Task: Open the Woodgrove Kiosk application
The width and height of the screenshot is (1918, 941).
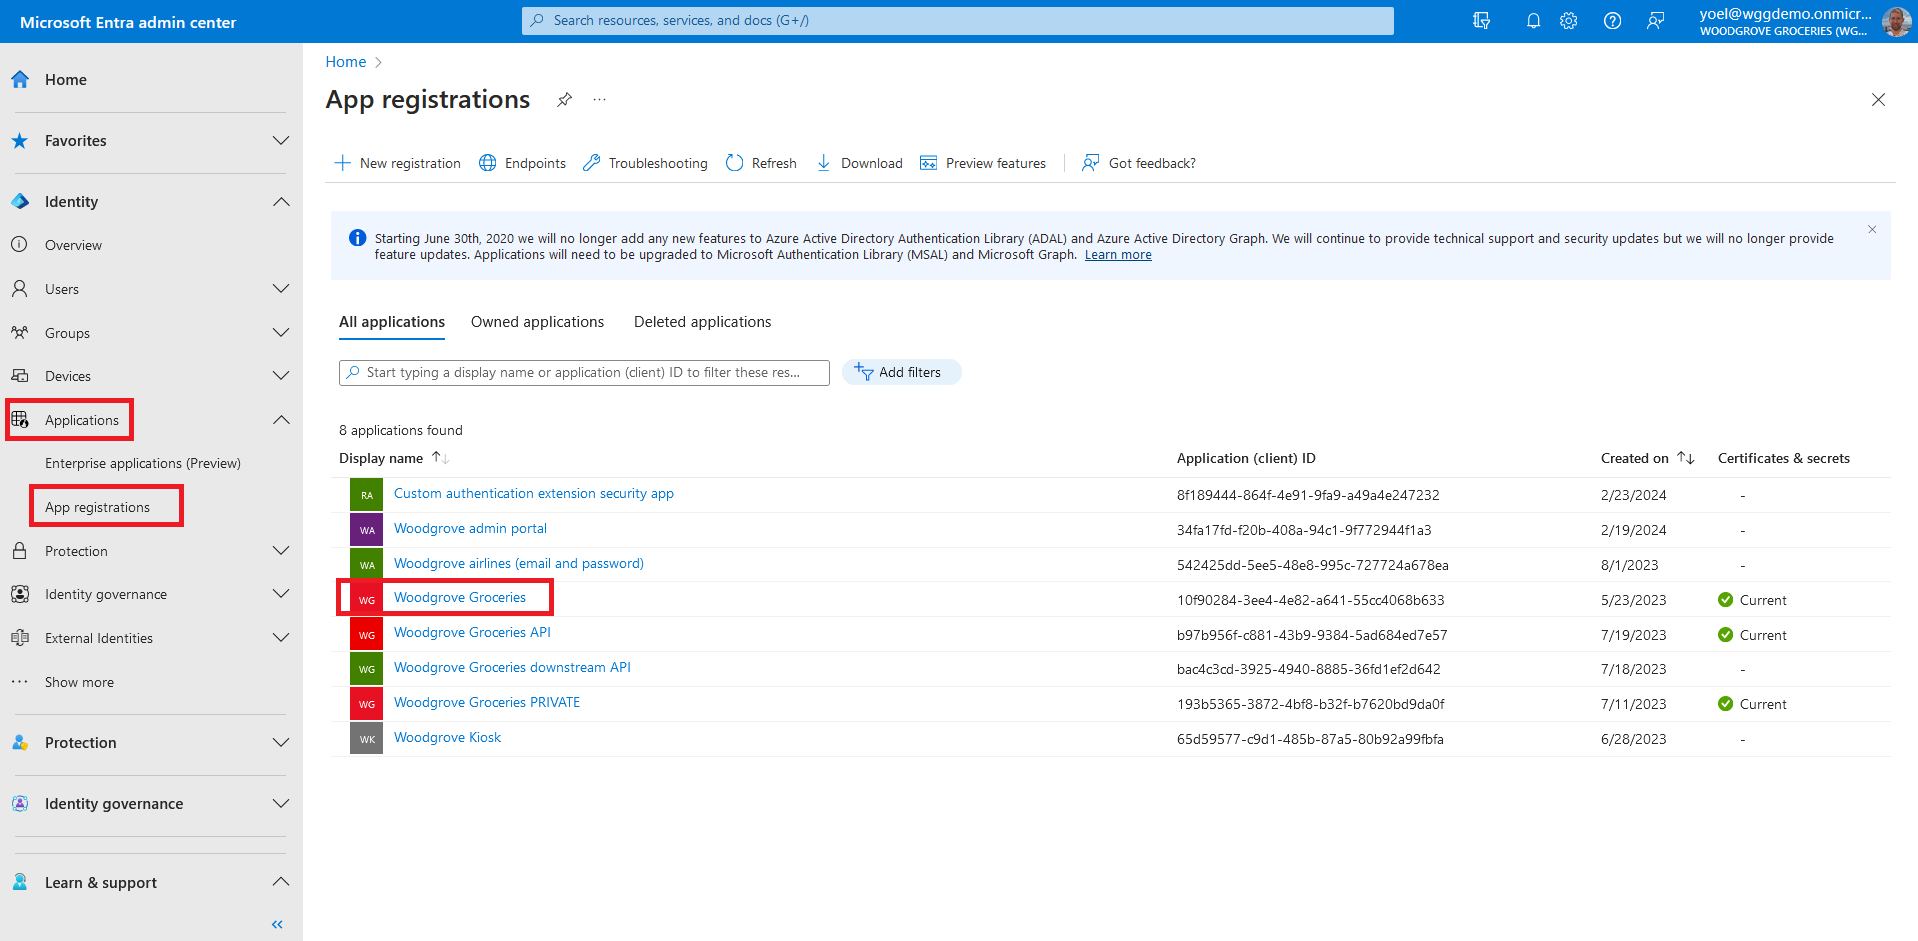Action: (447, 738)
